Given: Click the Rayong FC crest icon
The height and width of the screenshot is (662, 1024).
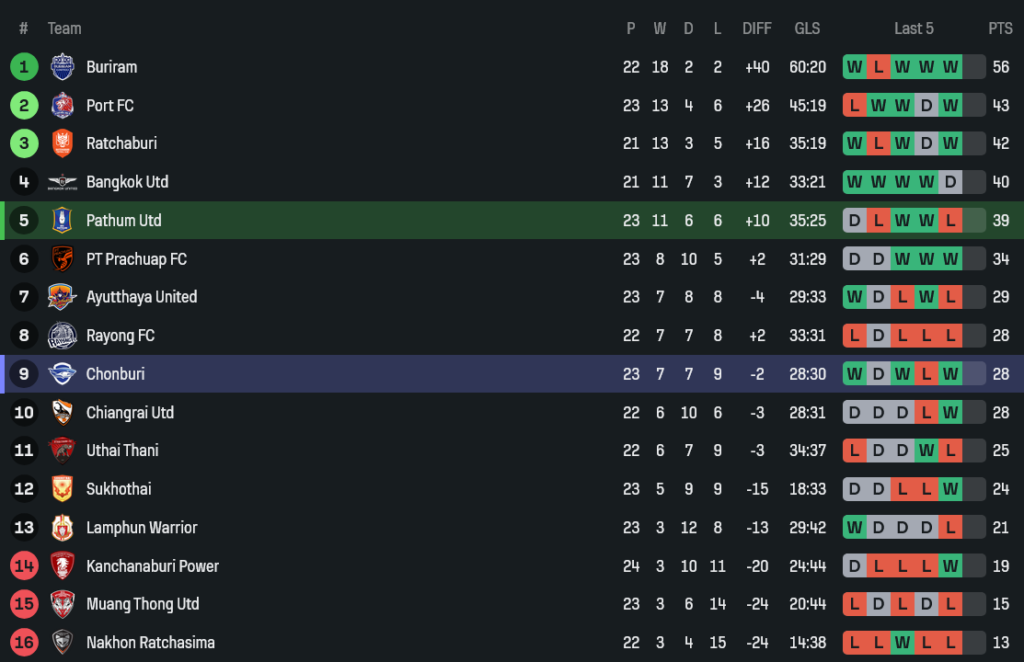Looking at the screenshot, I should (x=62, y=335).
